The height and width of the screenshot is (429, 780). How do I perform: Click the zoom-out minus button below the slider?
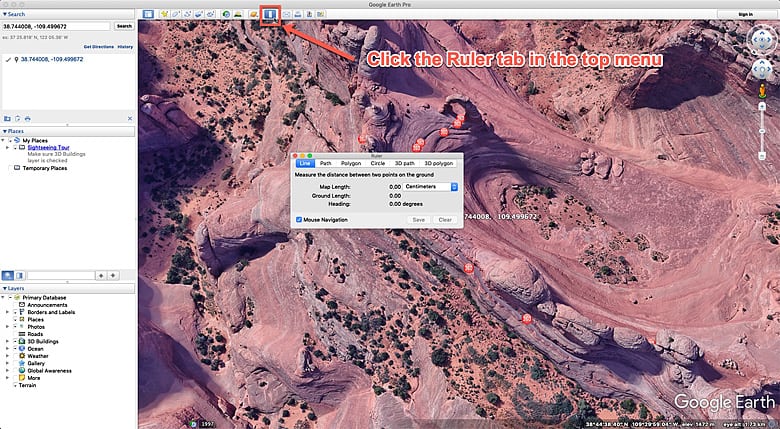[x=762, y=156]
